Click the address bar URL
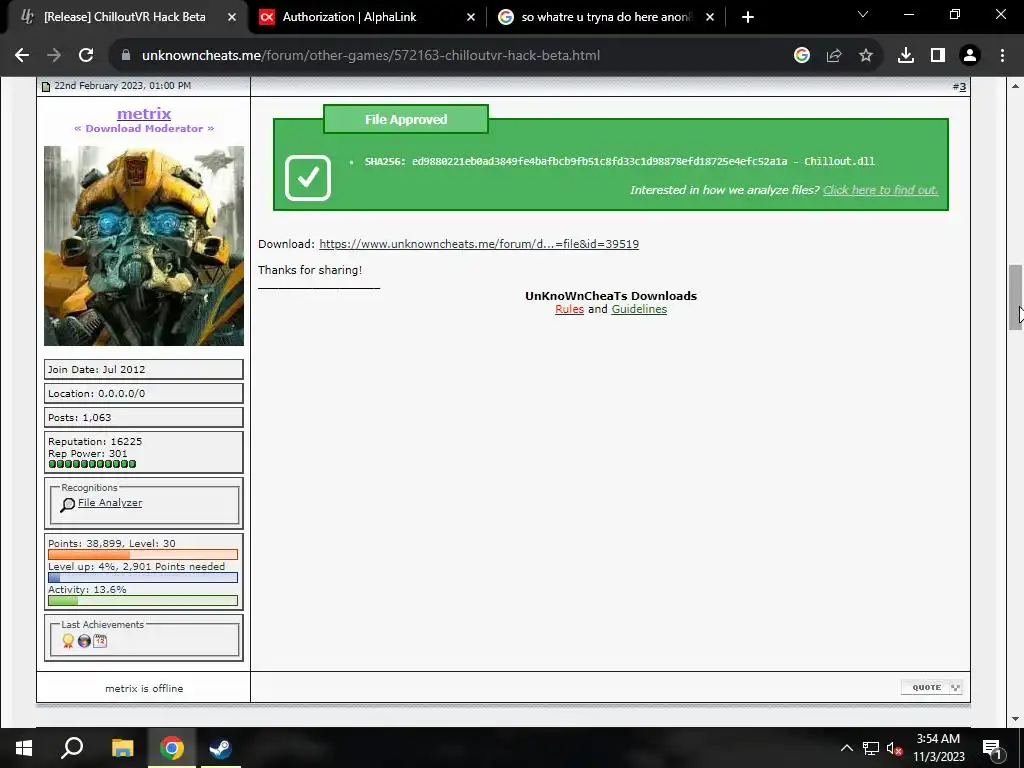Image resolution: width=1024 pixels, height=768 pixels. tap(370, 56)
